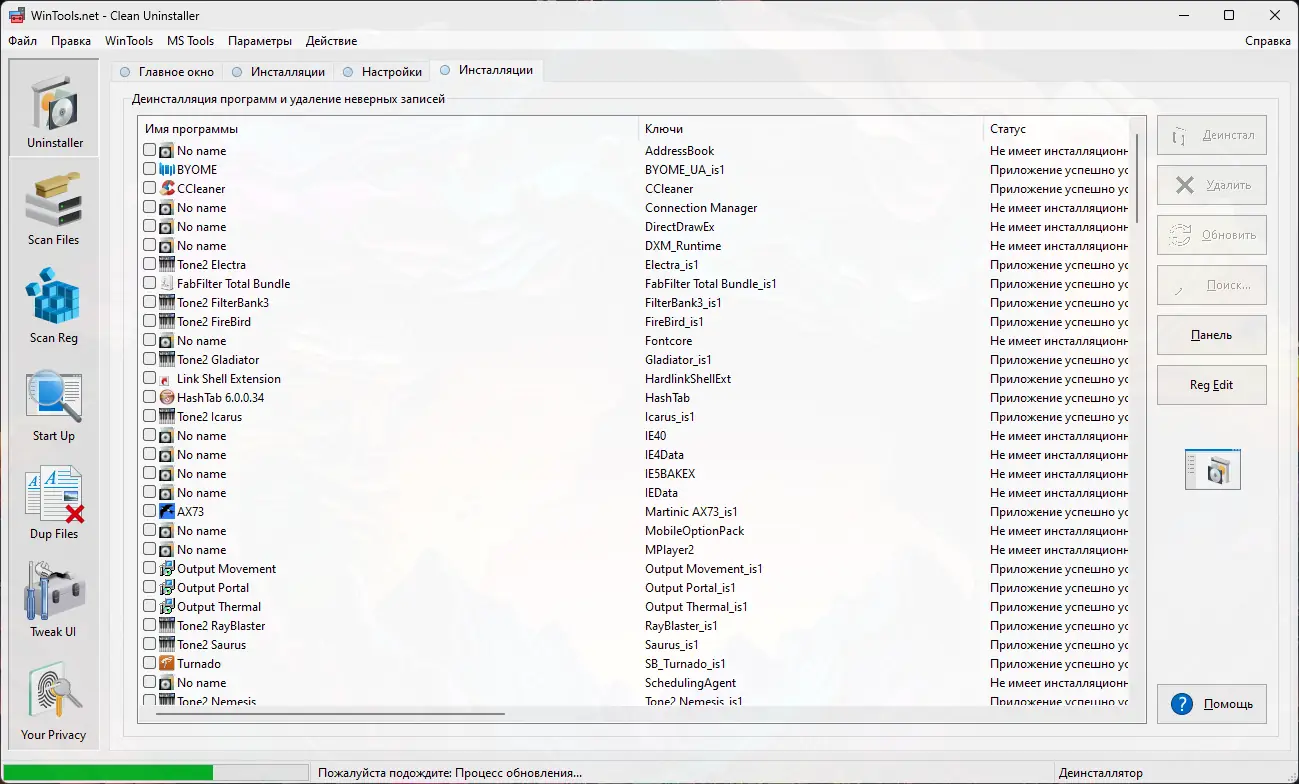Click the Tone2 Gladiator row icon
The image size is (1299, 784).
point(167,360)
